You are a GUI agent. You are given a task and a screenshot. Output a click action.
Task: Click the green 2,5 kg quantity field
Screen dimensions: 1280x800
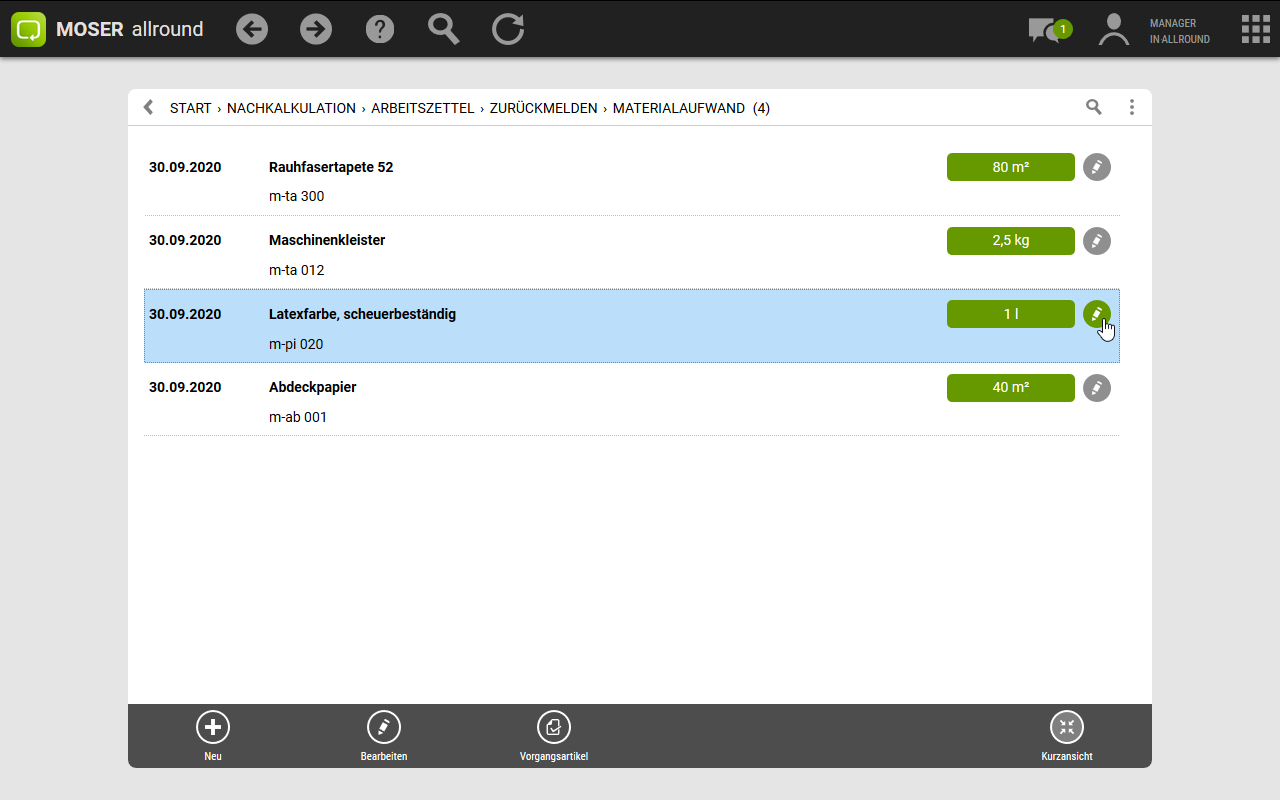1010,241
